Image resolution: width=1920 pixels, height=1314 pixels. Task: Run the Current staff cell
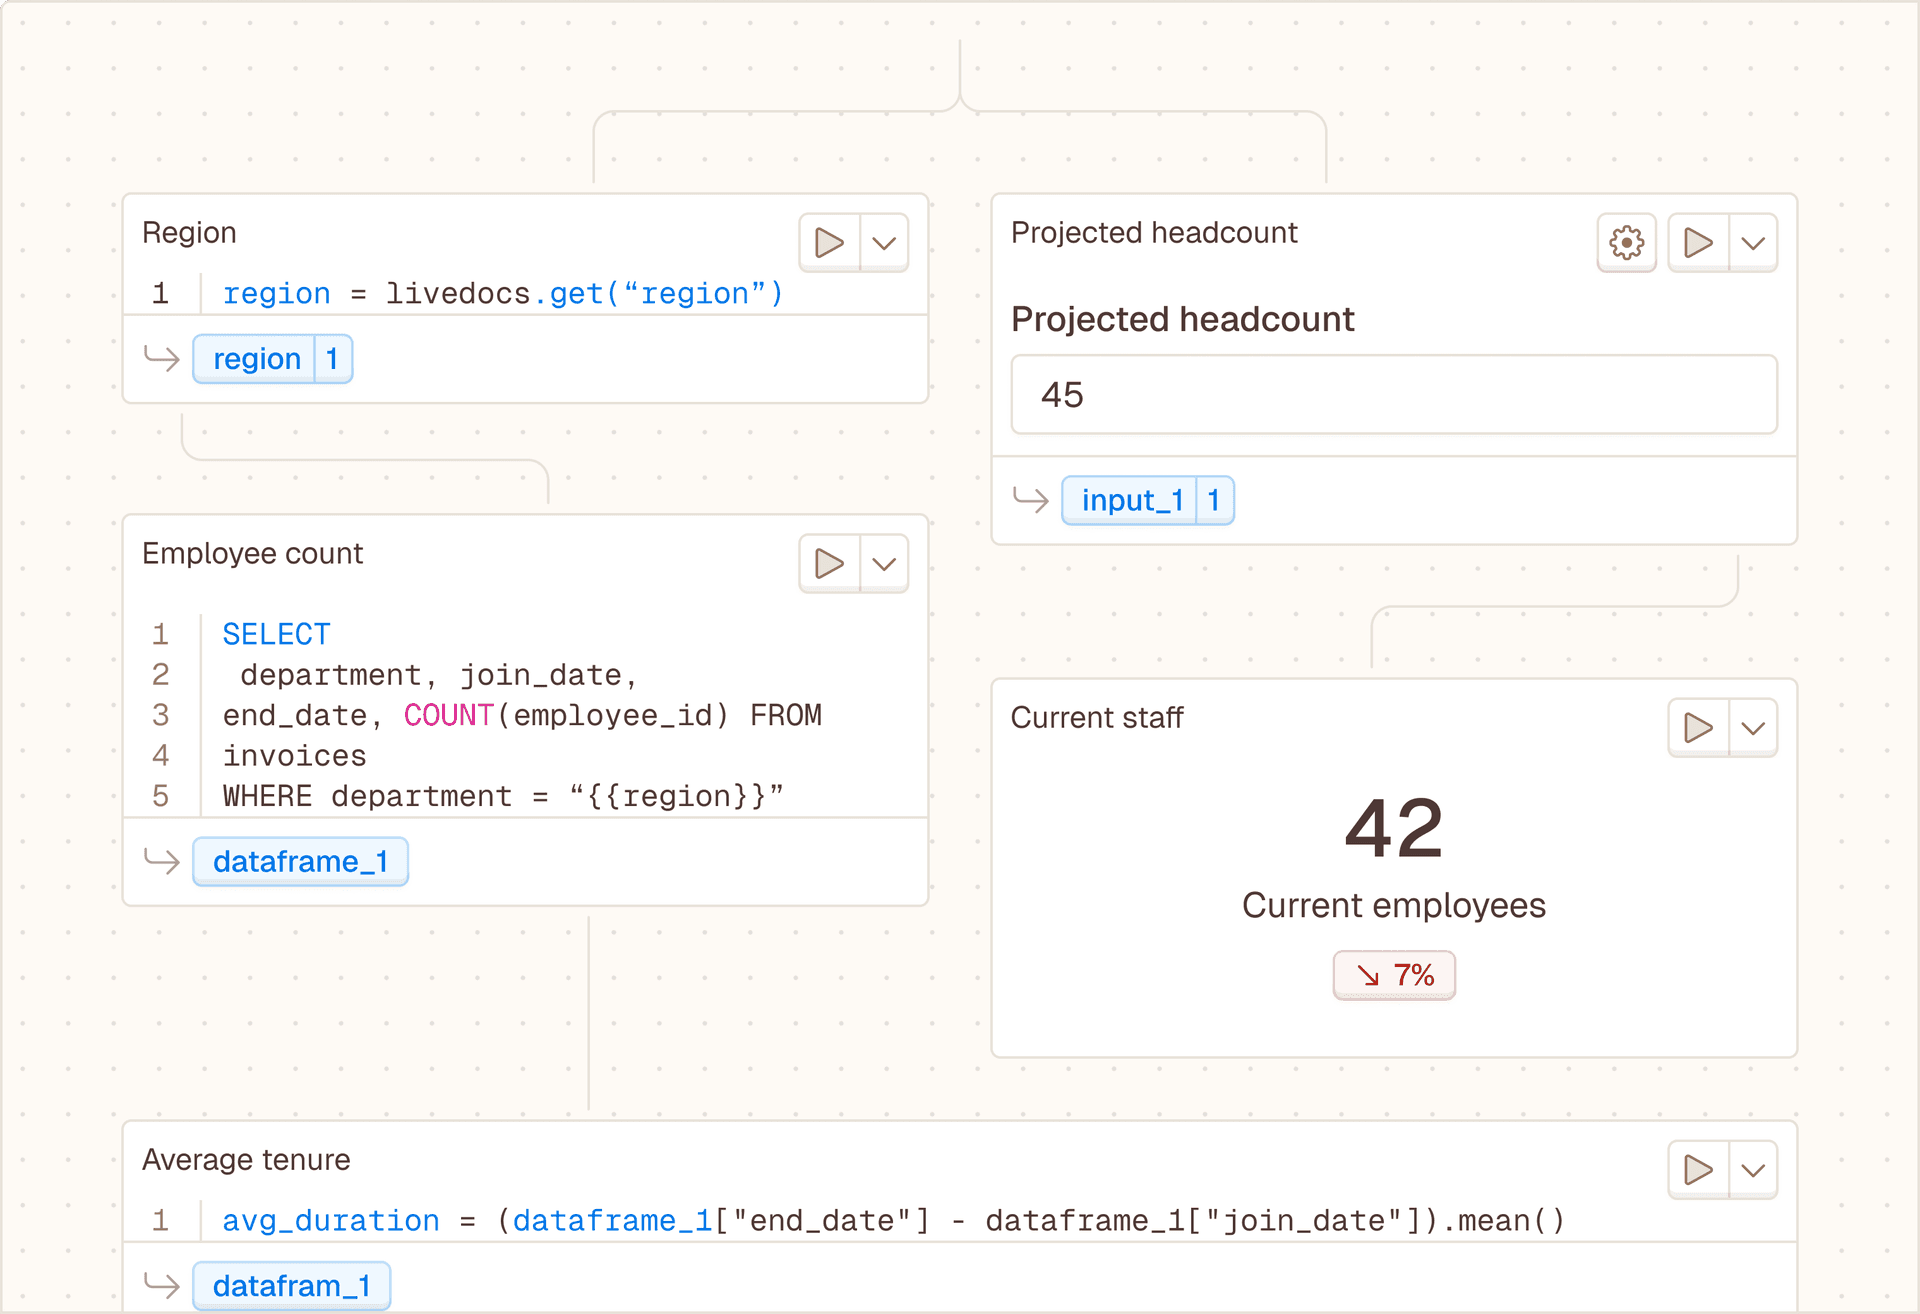coord(1698,728)
